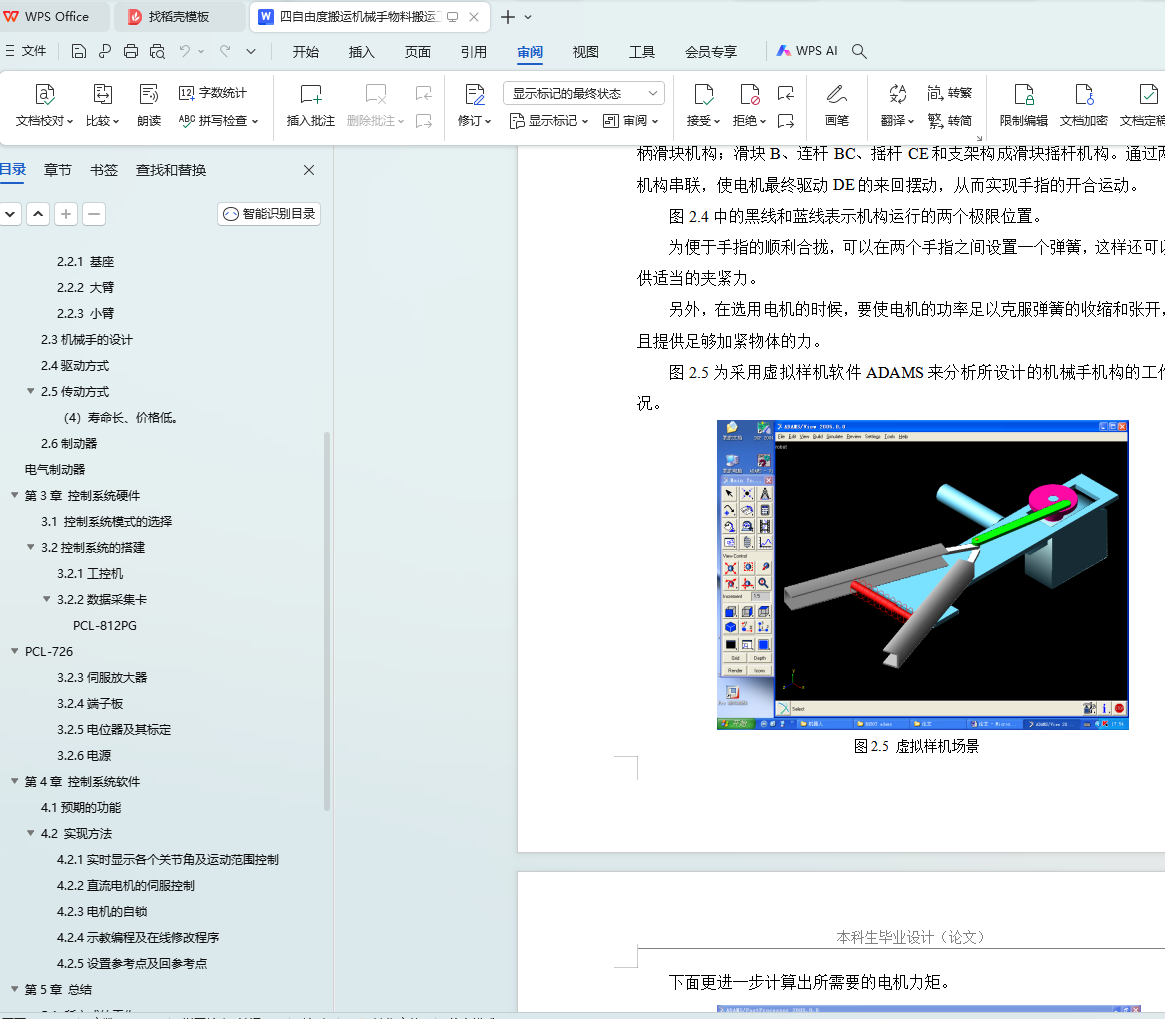Open 限制编辑 restrict editing
The height and width of the screenshot is (1019, 1165).
click(x=1024, y=105)
